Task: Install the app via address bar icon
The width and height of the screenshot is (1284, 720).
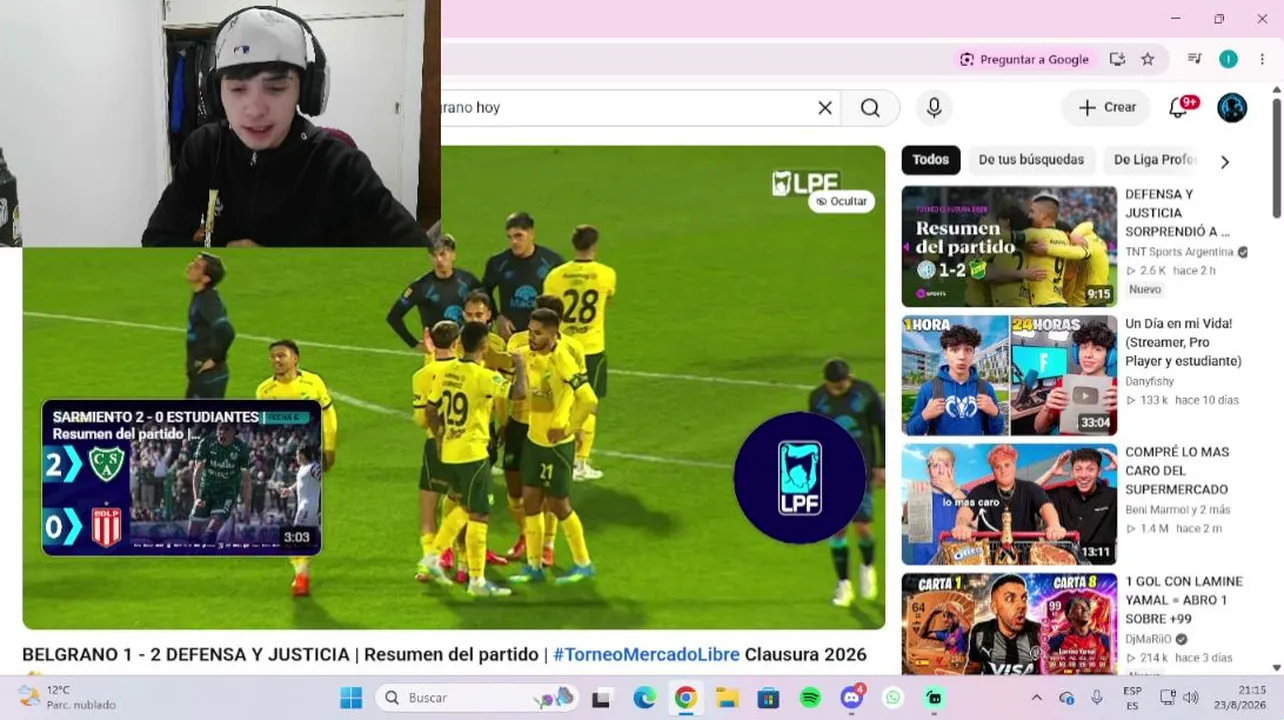Action: (1118, 59)
